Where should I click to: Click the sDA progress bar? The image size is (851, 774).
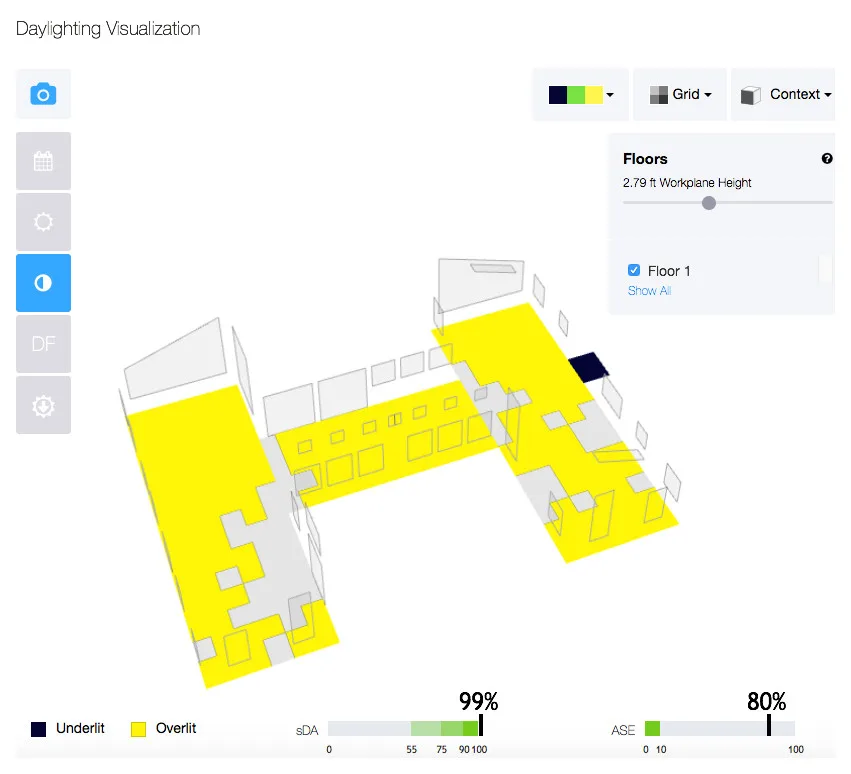point(405,728)
